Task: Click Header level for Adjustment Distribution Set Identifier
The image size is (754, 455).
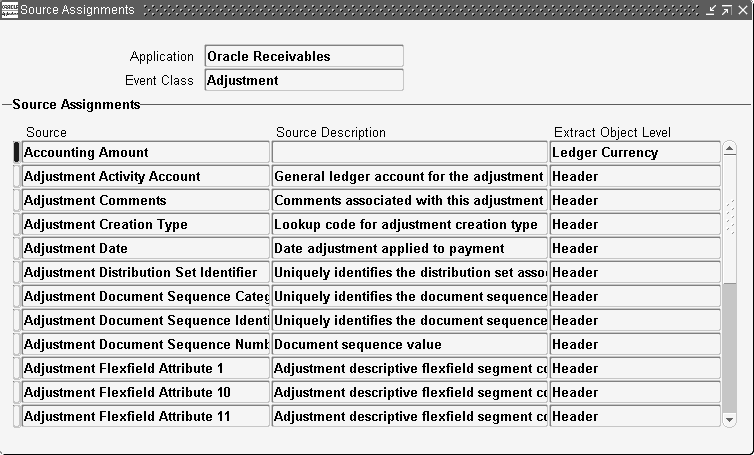Action: coord(635,272)
